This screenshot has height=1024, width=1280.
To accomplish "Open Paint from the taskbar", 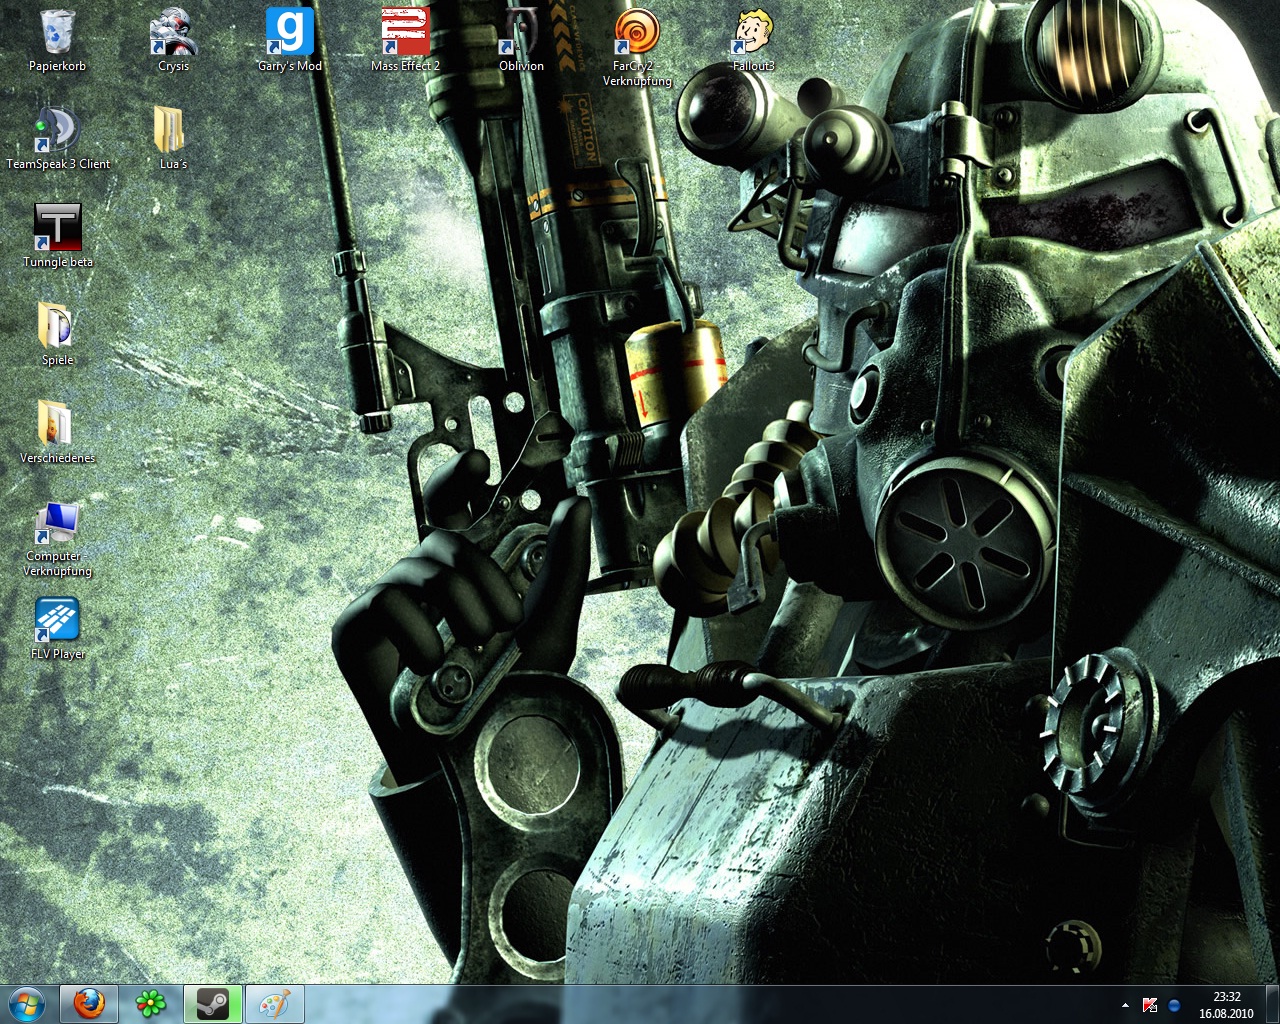I will pyautogui.click(x=275, y=1004).
